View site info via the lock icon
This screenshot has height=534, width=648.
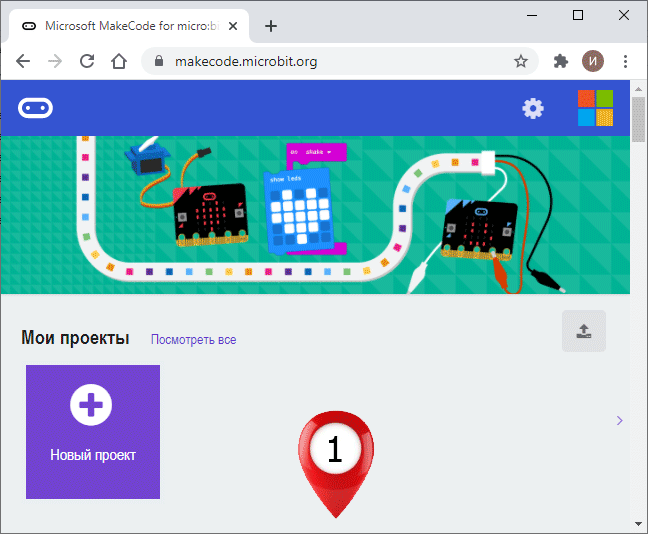pos(159,61)
